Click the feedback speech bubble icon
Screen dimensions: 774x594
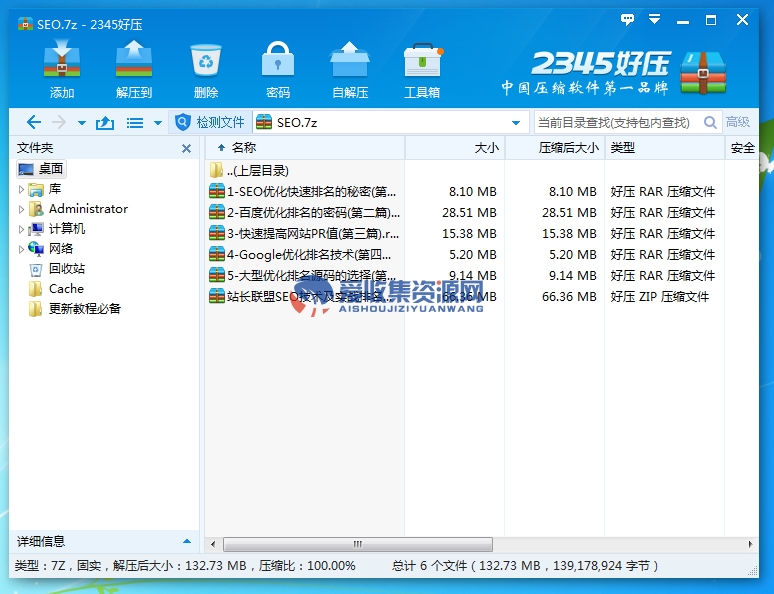(x=627, y=20)
